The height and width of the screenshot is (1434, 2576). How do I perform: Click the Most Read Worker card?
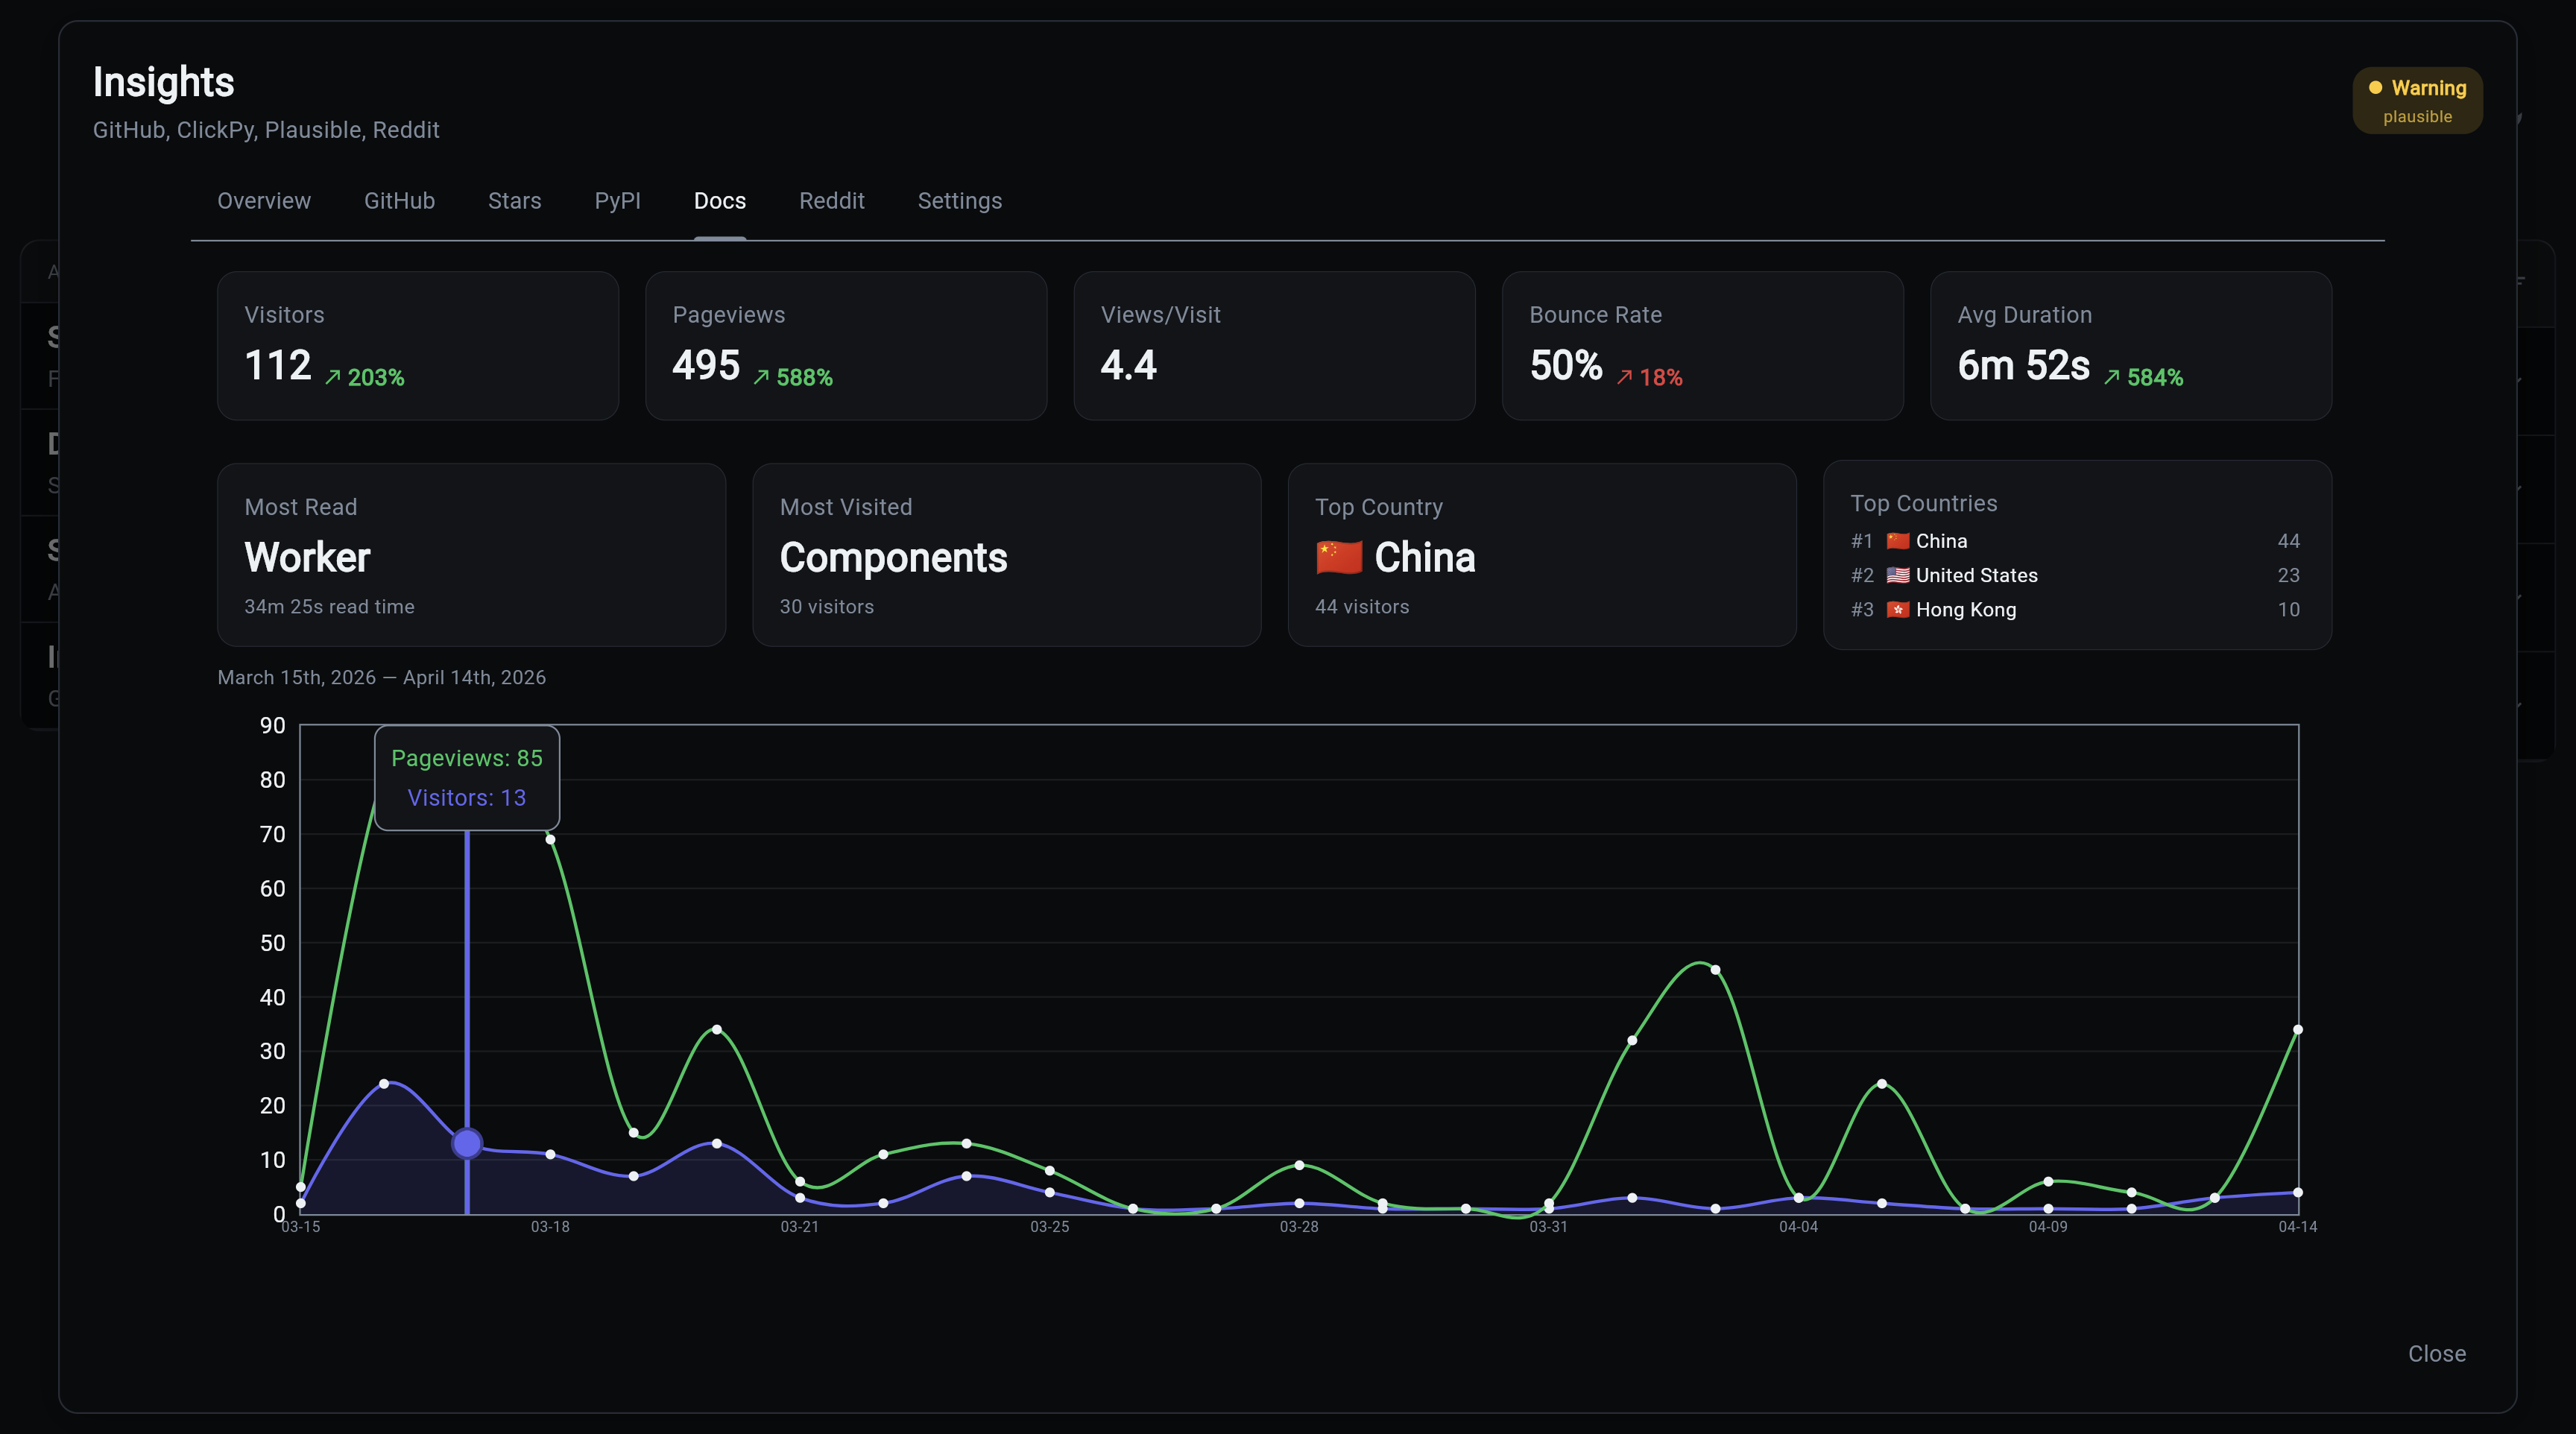click(471, 554)
